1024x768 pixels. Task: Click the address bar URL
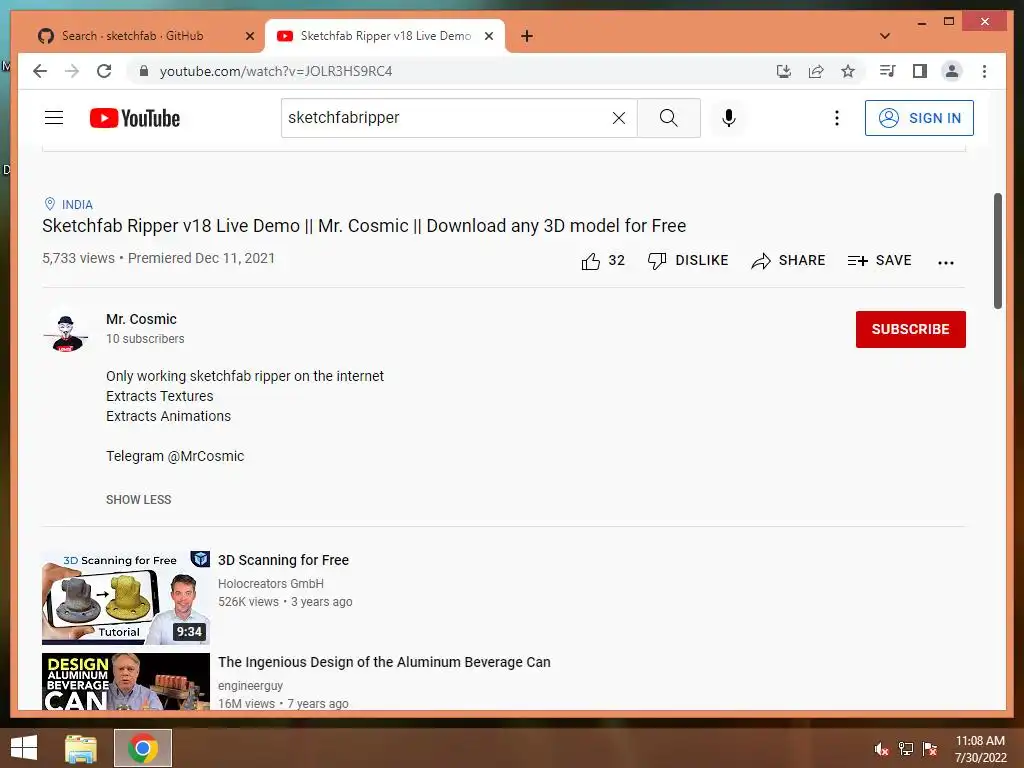pos(276,71)
